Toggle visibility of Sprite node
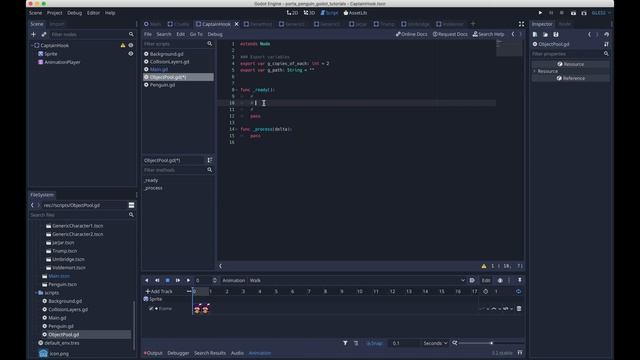 [131, 54]
